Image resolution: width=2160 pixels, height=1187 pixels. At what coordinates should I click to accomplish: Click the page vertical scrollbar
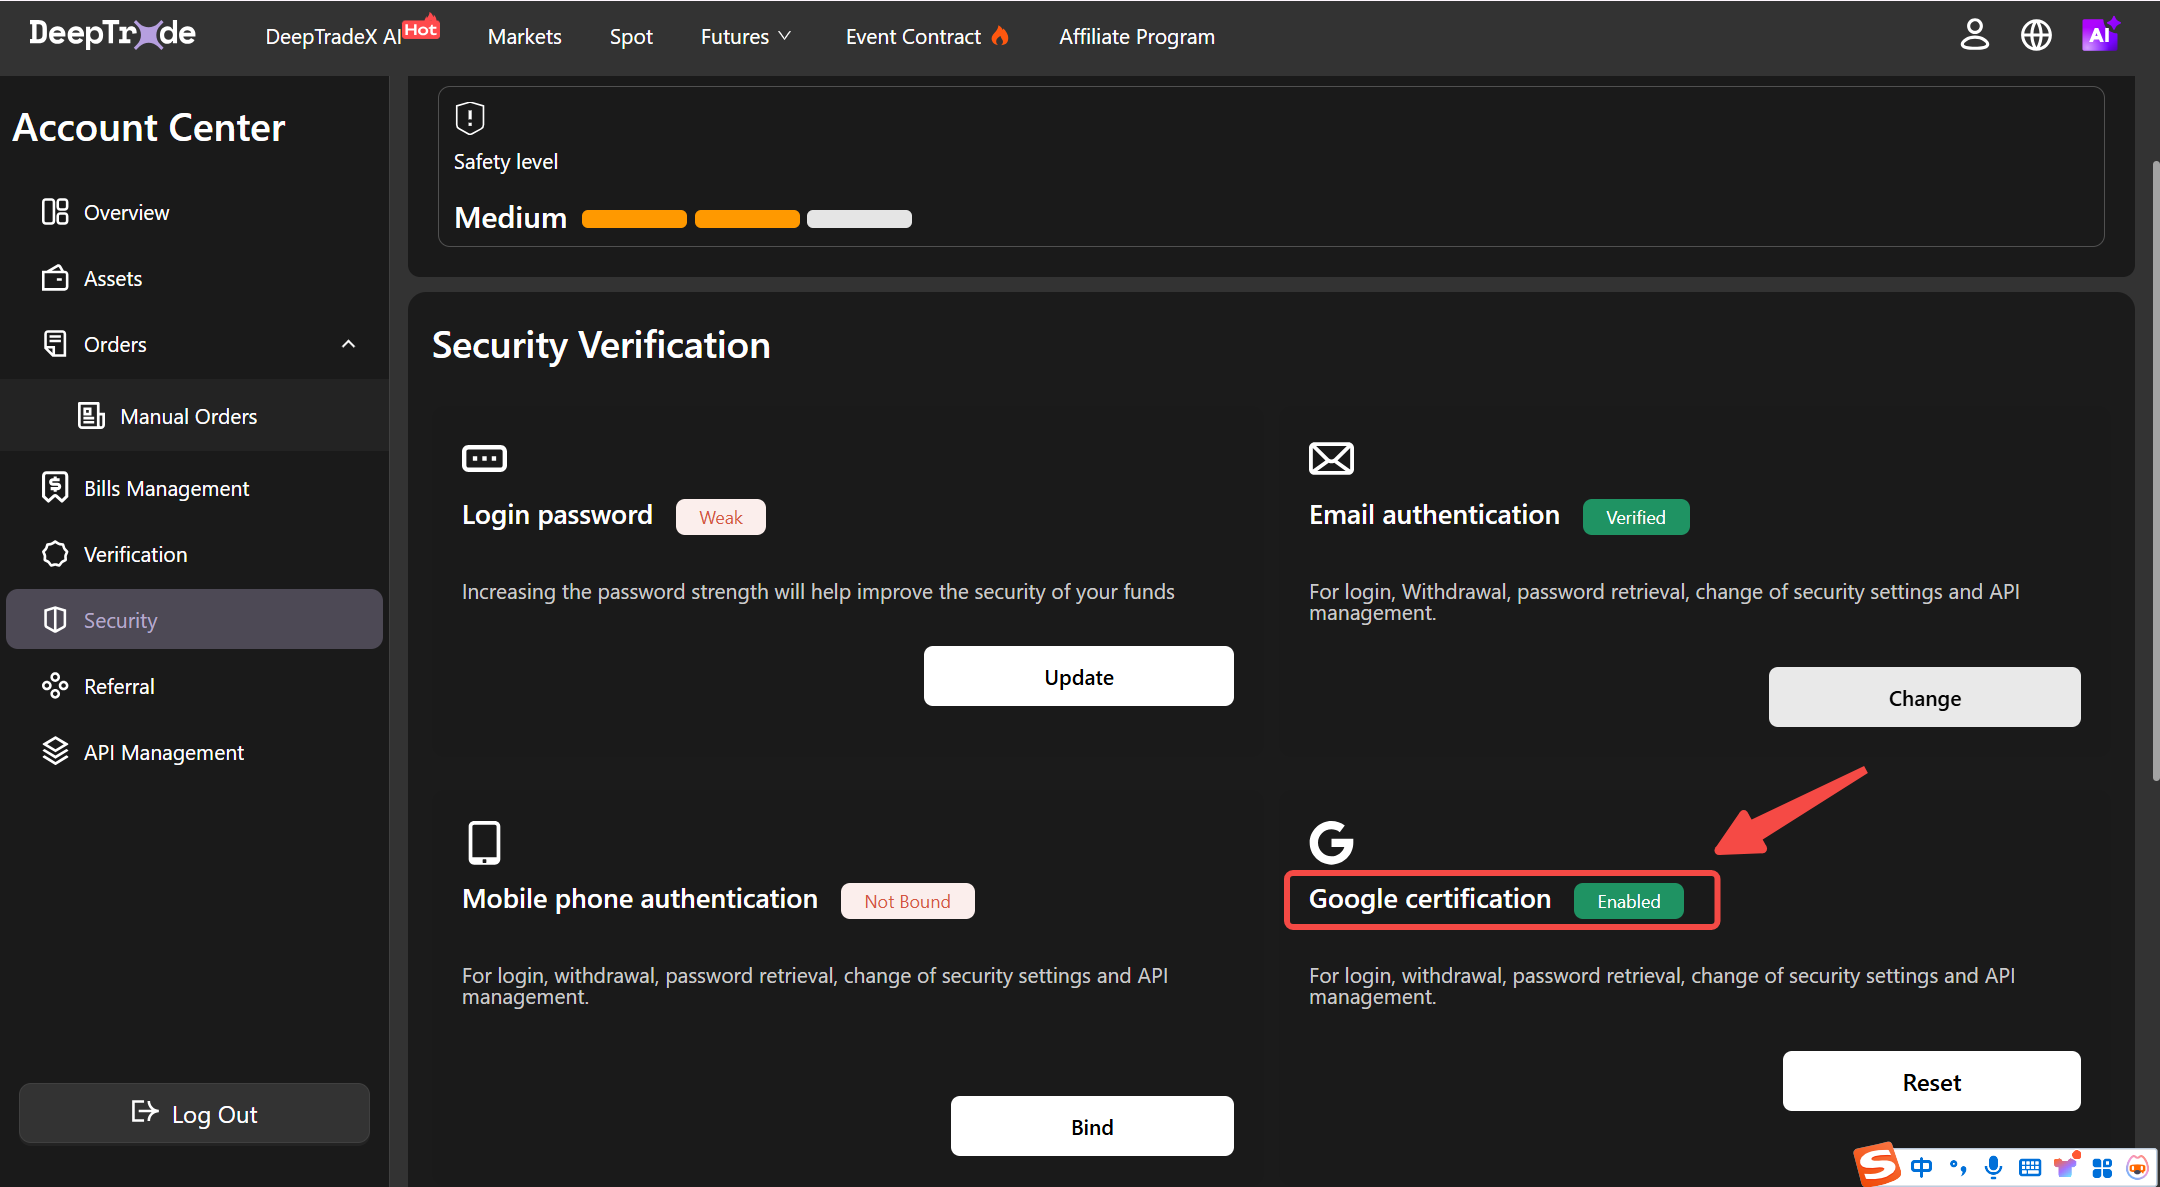tap(2155, 470)
